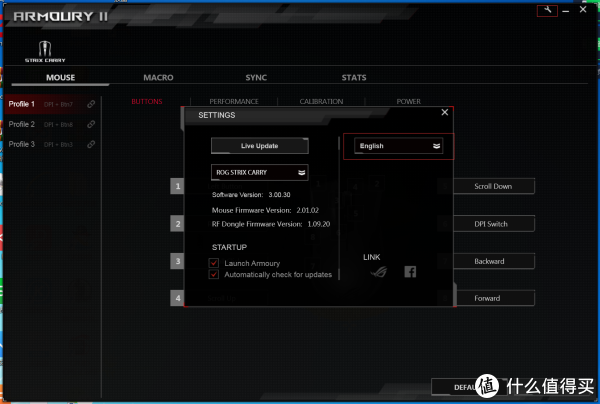Open the ROG logo link

(378, 272)
